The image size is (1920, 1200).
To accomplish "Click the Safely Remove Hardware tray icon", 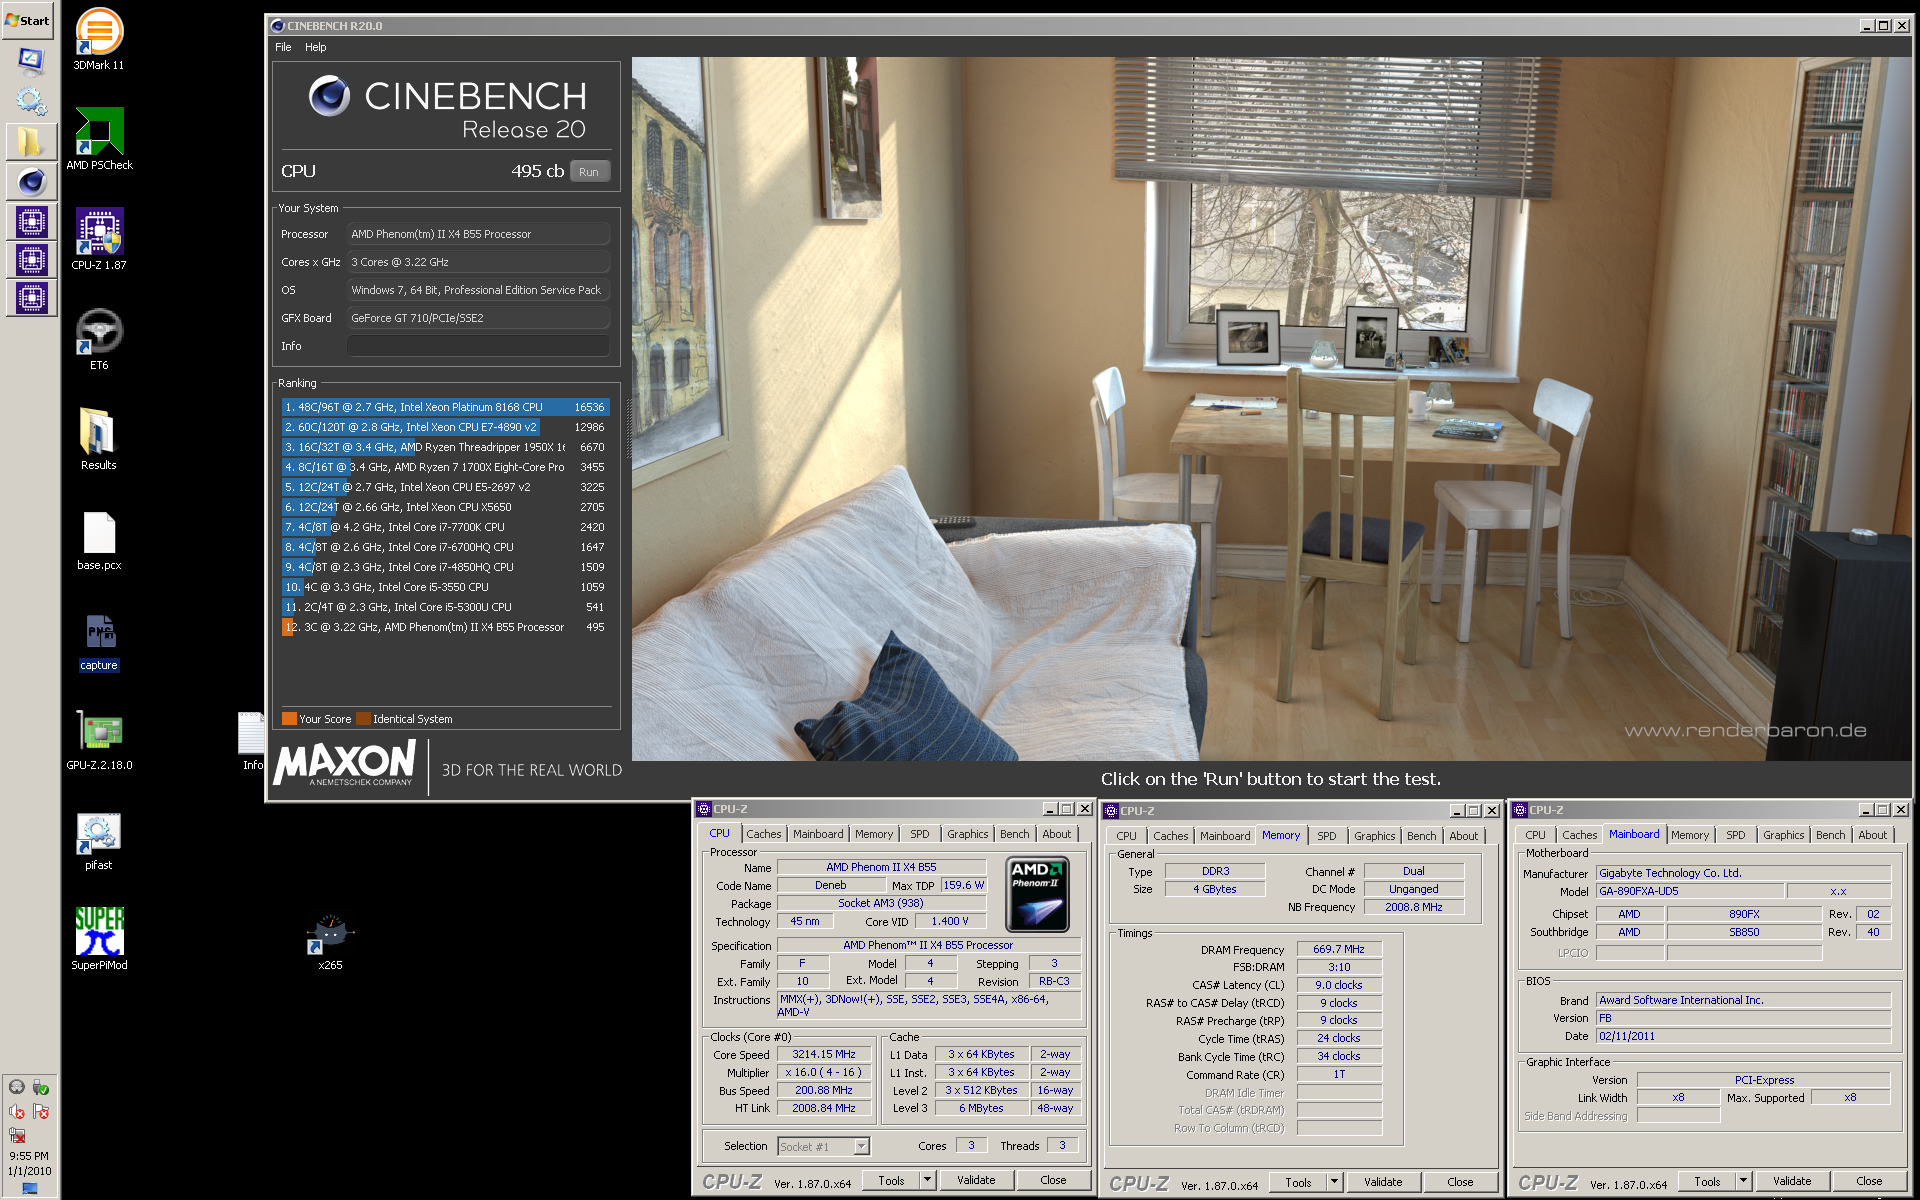I will [x=41, y=1087].
